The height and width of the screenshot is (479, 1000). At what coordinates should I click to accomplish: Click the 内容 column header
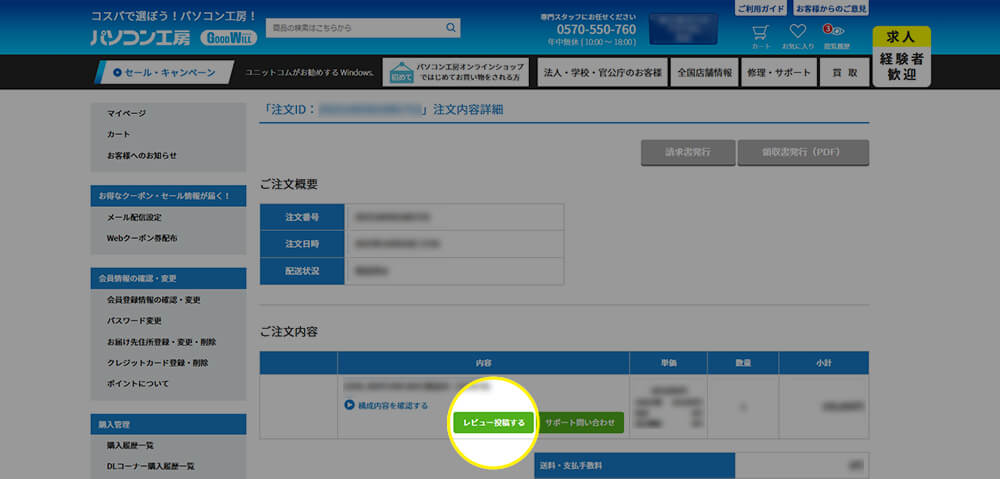coord(483,363)
